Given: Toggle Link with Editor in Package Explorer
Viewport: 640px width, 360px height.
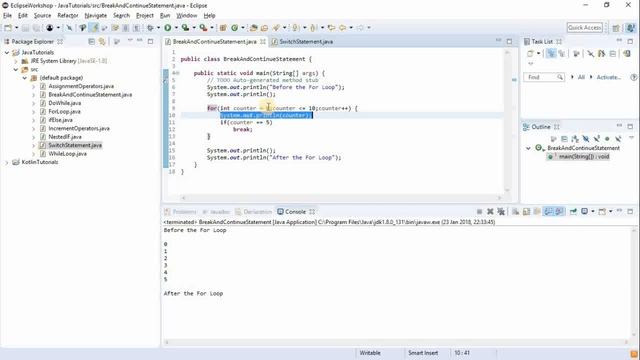Looking at the screenshot, I should [x=102, y=42].
